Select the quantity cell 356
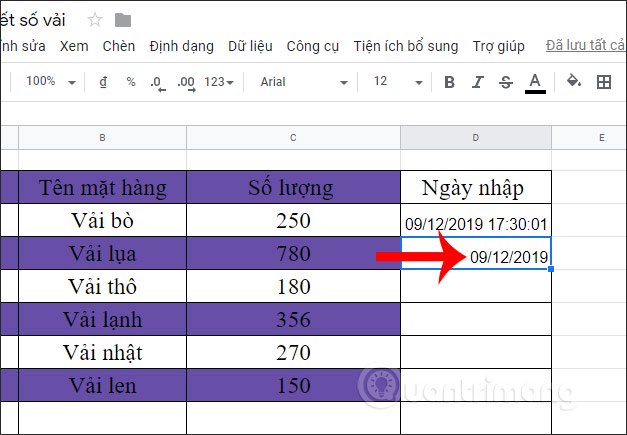 pos(293,319)
